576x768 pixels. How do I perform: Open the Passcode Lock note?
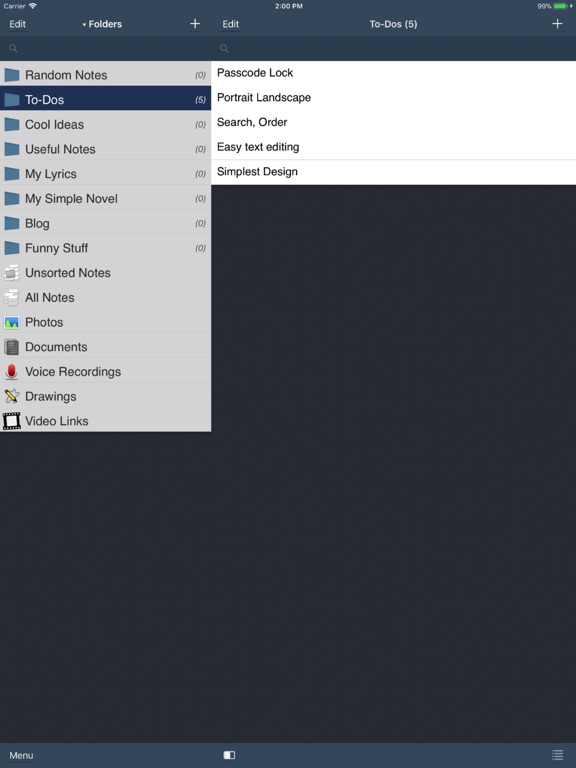click(x=393, y=73)
